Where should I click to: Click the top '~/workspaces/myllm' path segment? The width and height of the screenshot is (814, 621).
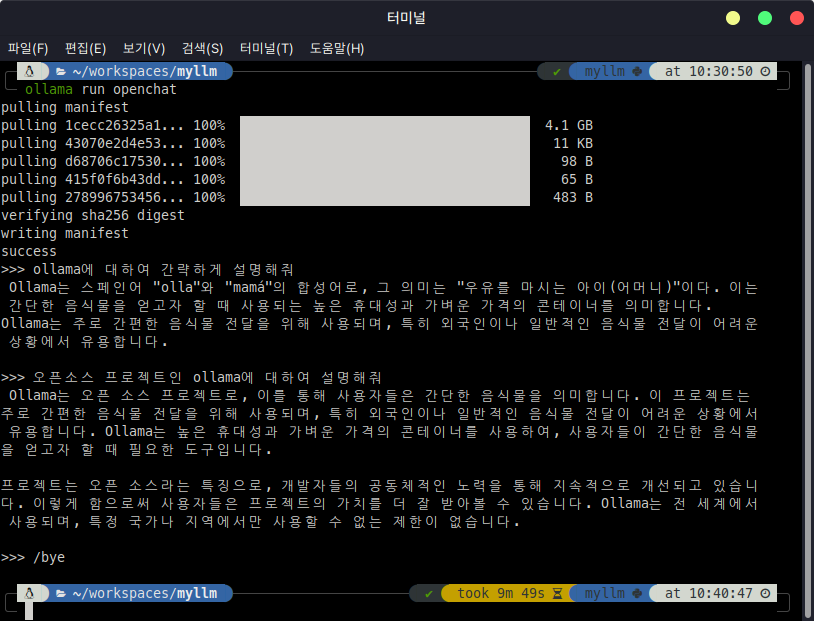click(x=145, y=71)
